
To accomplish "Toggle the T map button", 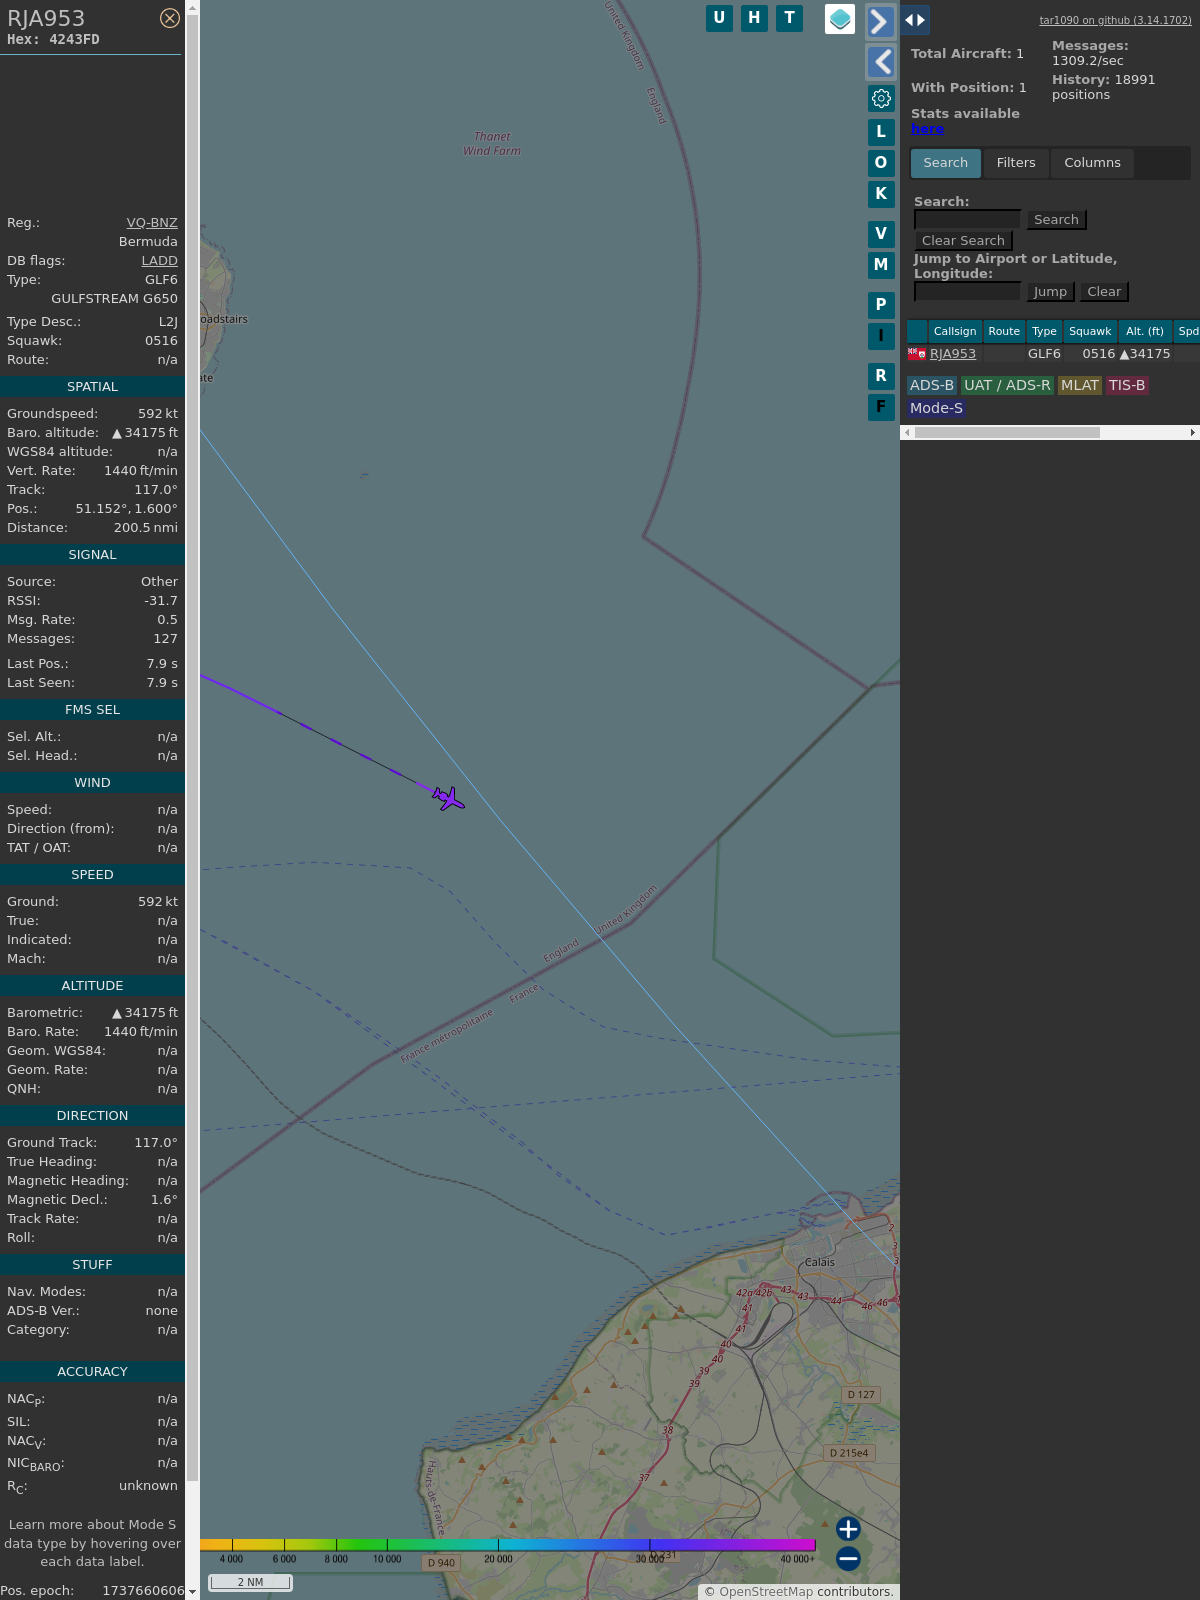I will pos(789,18).
